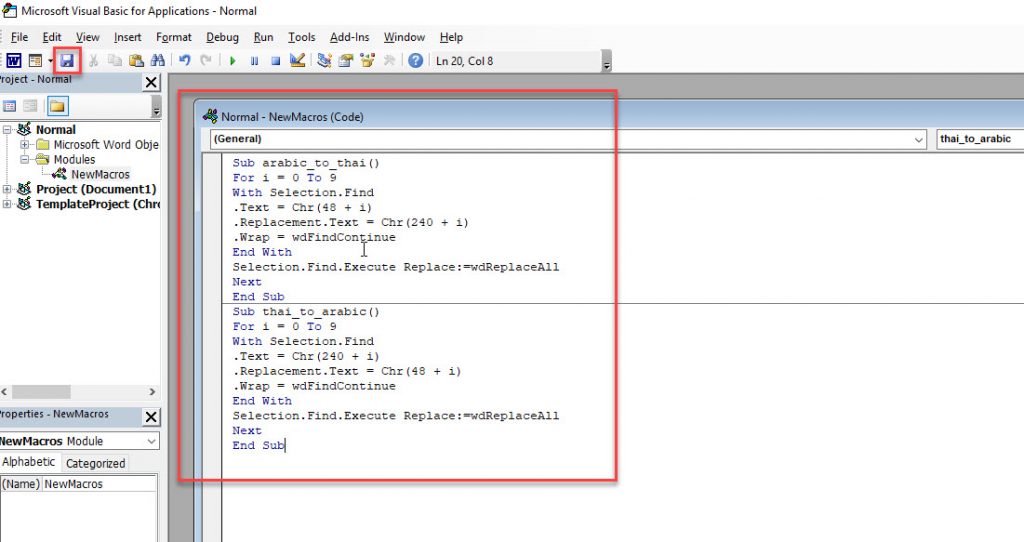Expand Project (Document1) tree node

[8, 189]
